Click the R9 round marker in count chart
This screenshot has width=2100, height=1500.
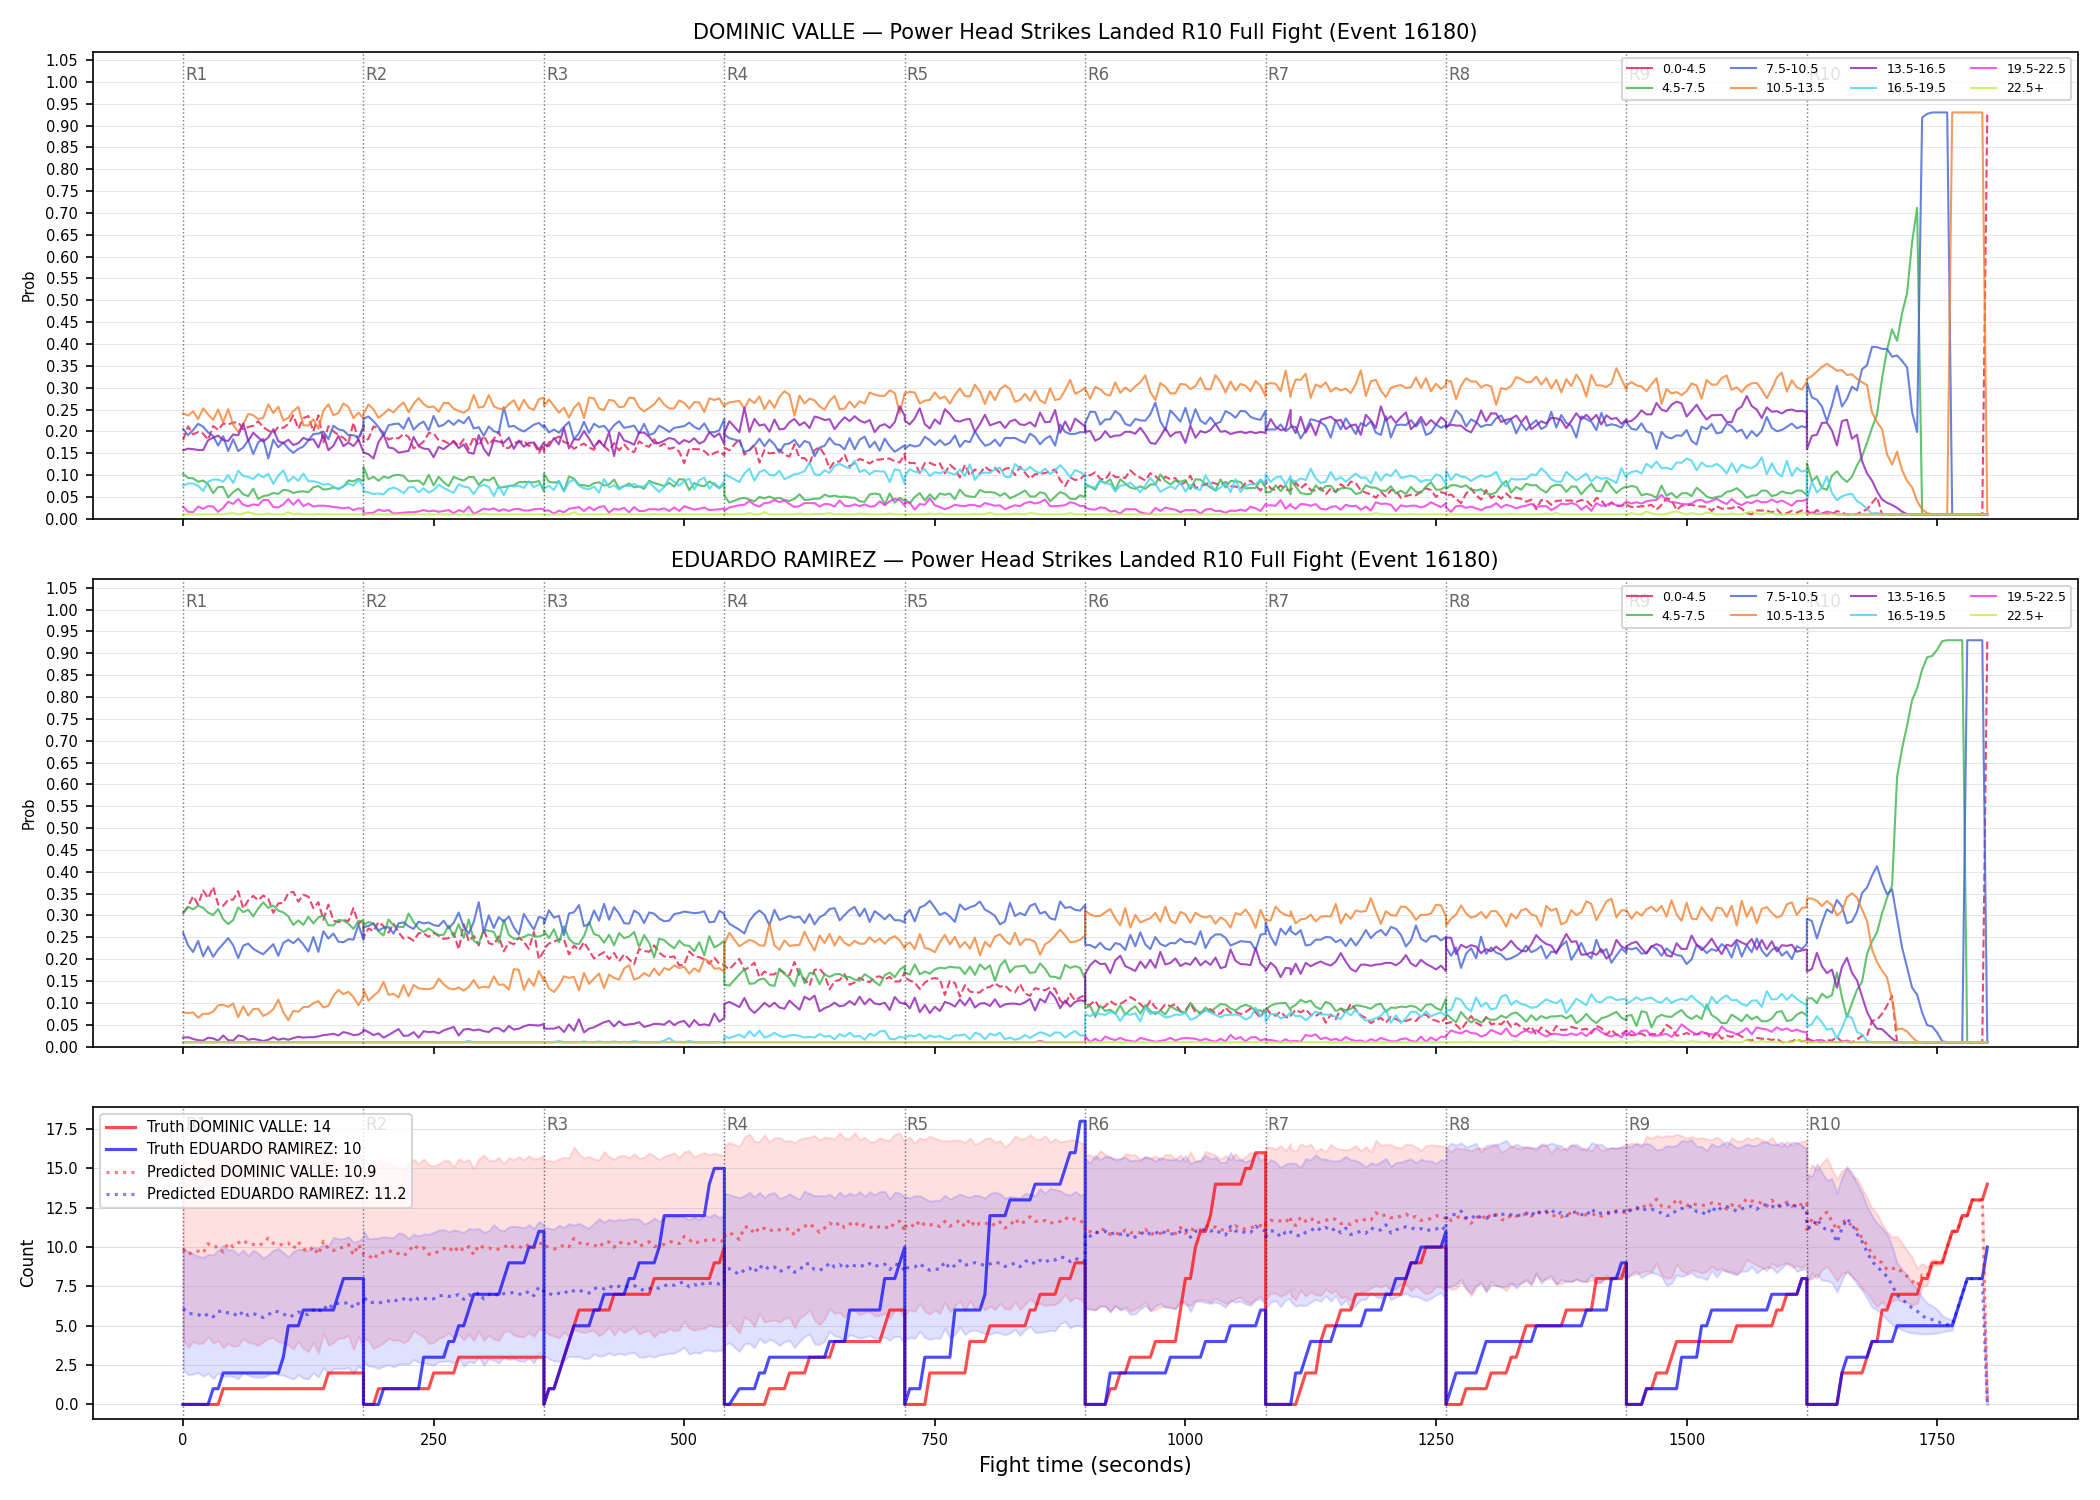pyautogui.click(x=1639, y=1124)
